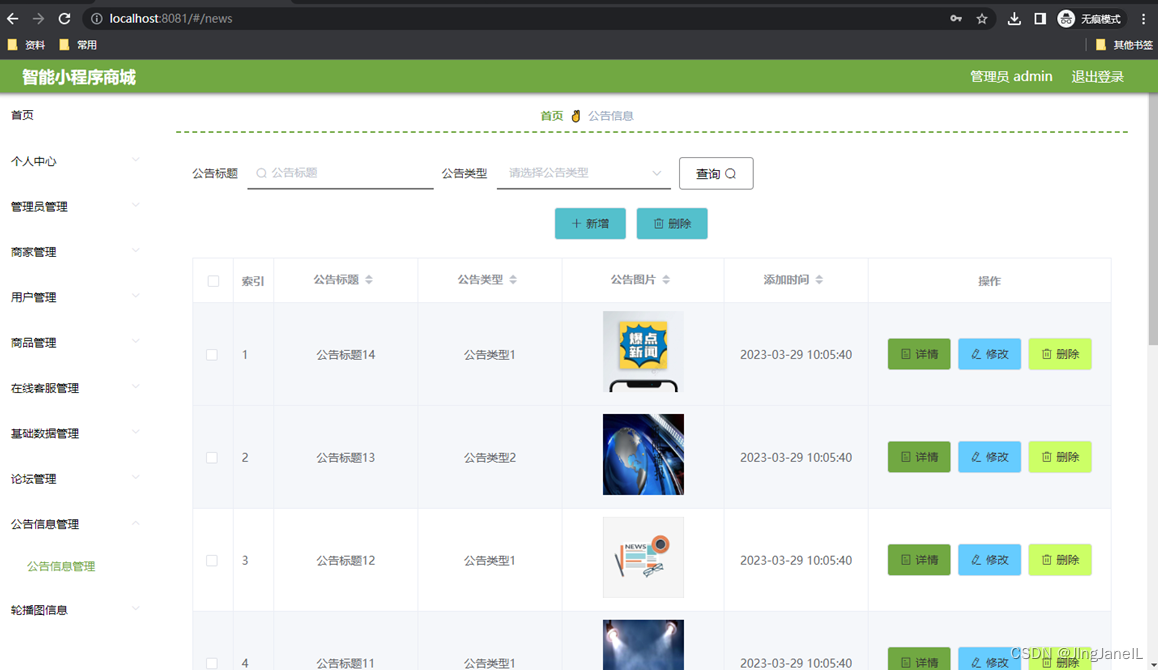Open the browser three-dot menu

[1143, 18]
